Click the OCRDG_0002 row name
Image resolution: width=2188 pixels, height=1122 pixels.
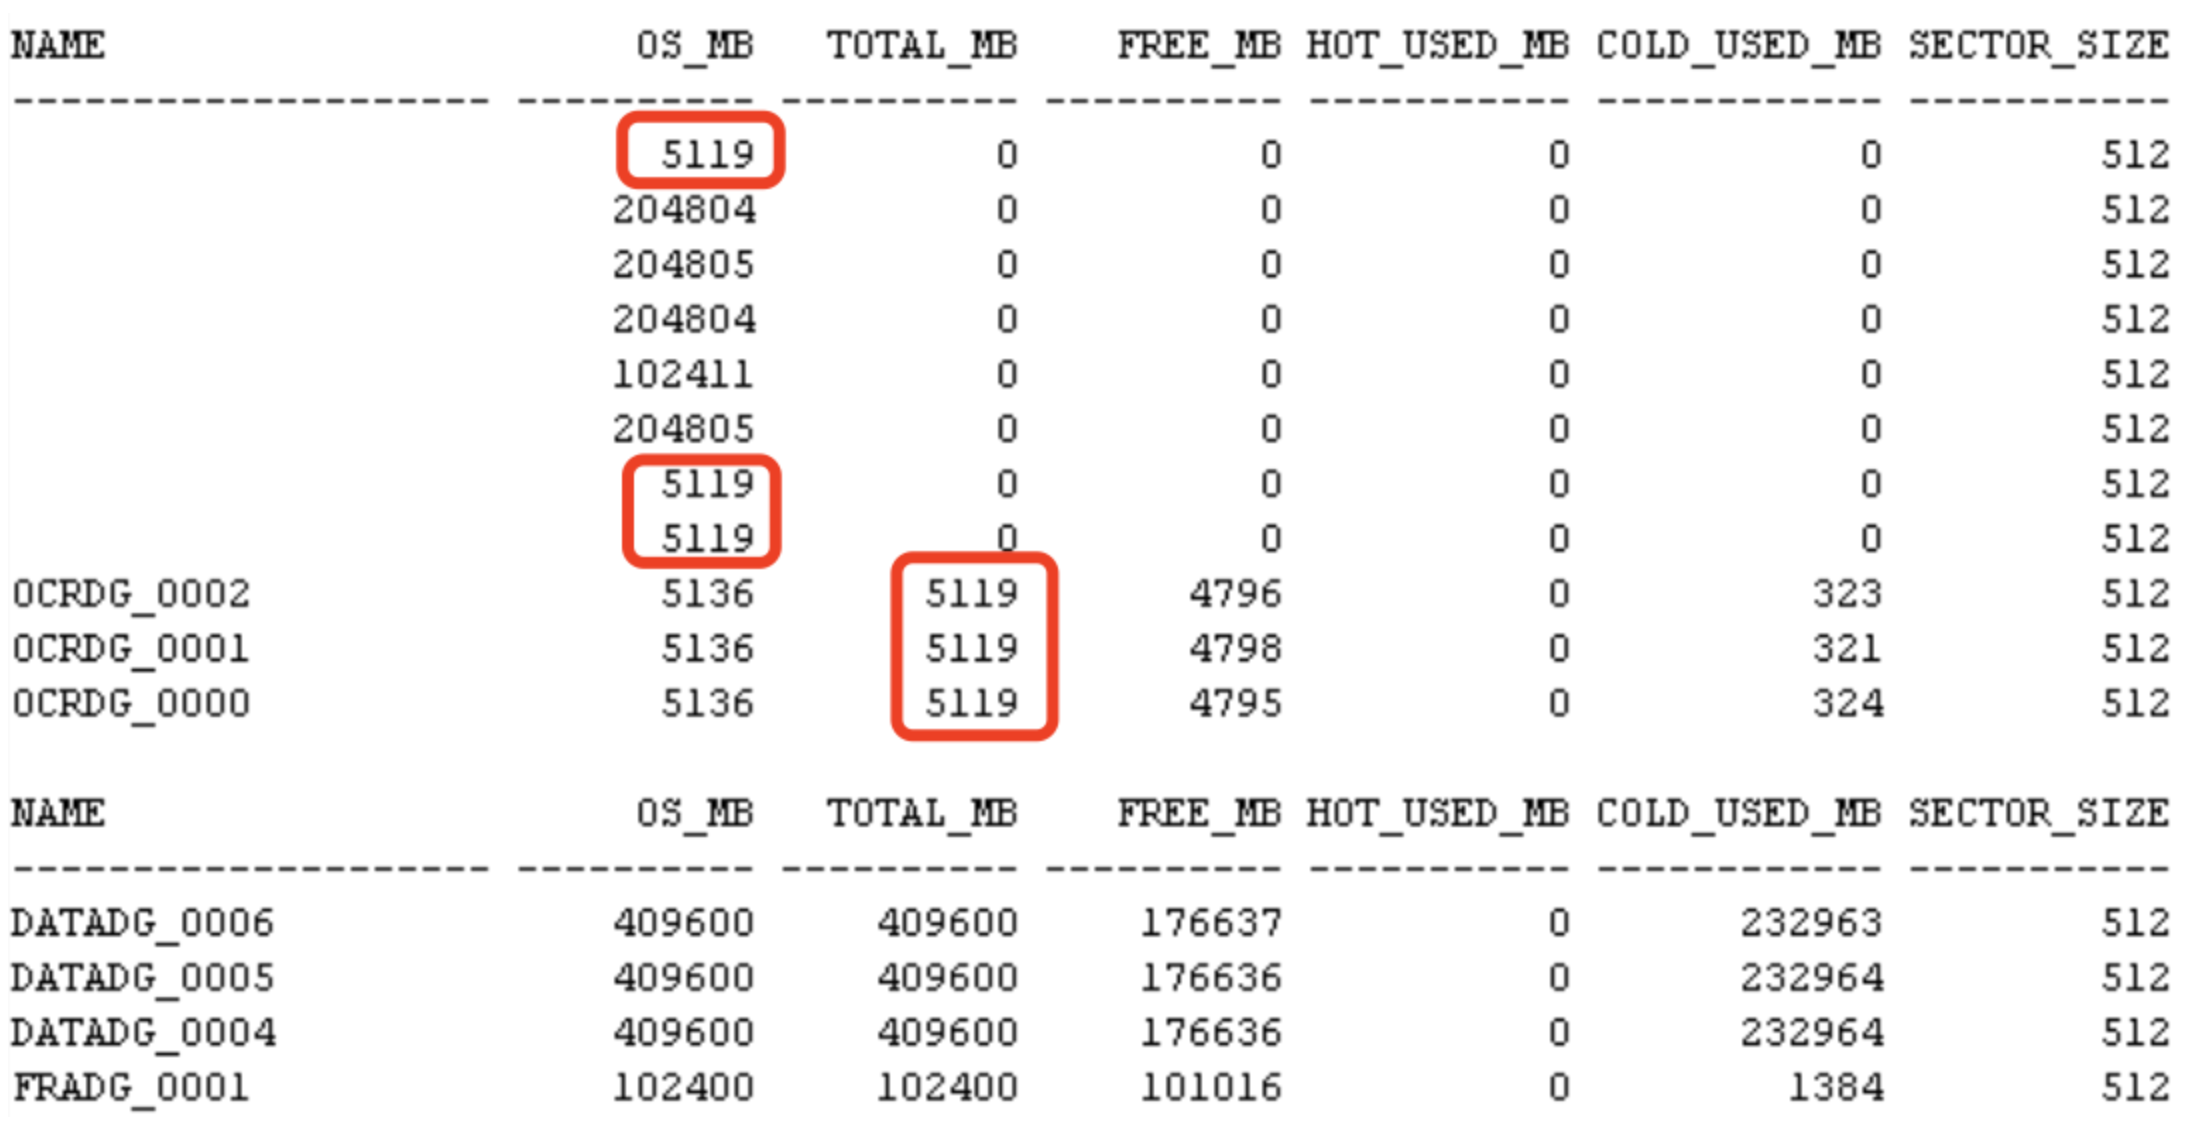coord(131,594)
